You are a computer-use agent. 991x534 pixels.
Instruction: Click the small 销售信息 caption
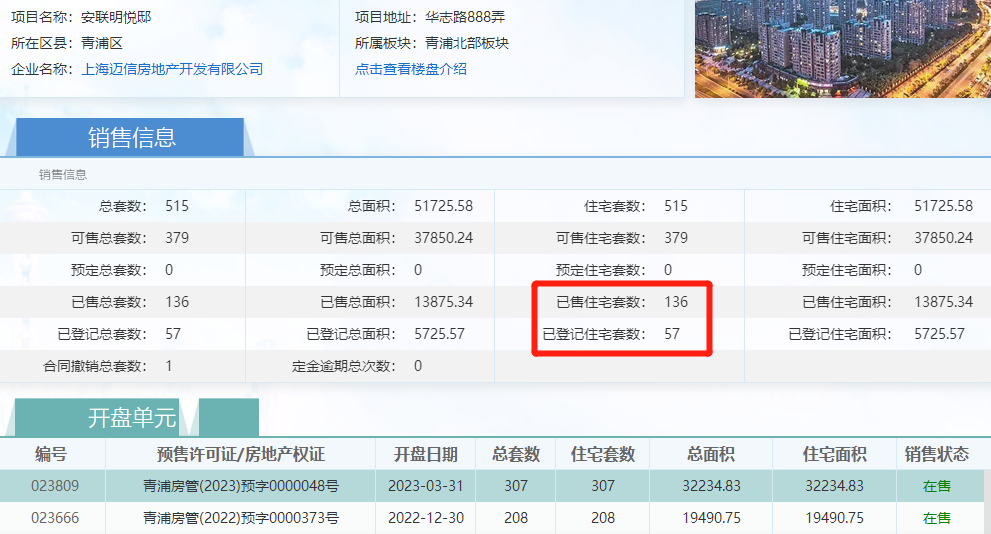click(63, 174)
